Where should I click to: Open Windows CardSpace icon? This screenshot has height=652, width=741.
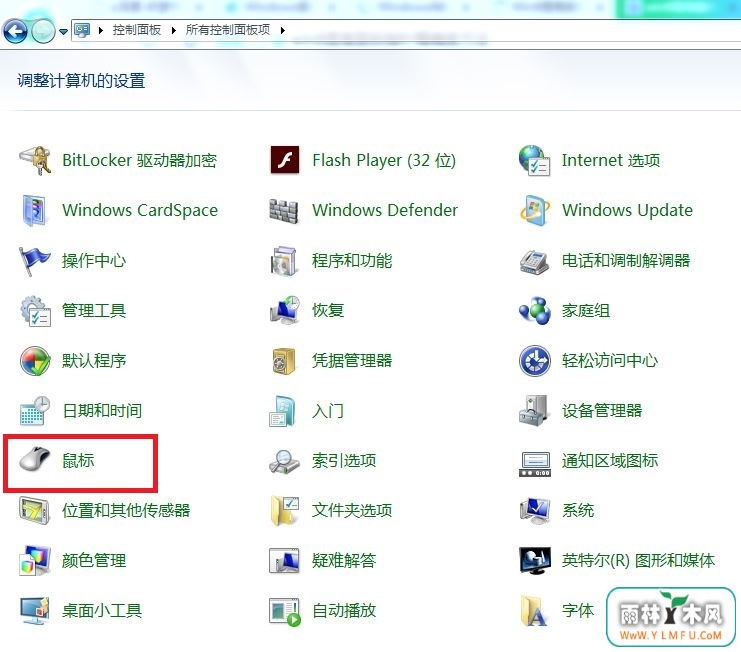tap(34, 210)
